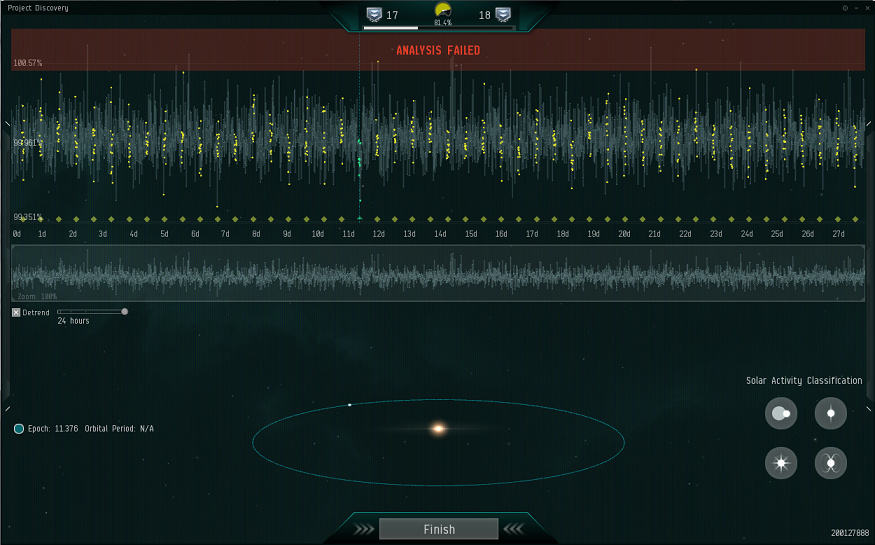Click the 9d time axis label
875x545 pixels.
287,234
